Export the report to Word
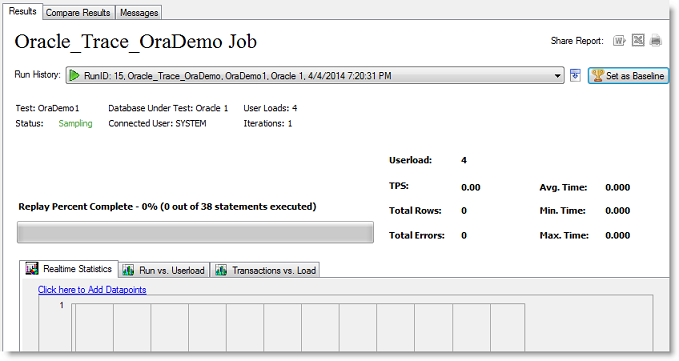The image size is (679, 361). [x=619, y=41]
